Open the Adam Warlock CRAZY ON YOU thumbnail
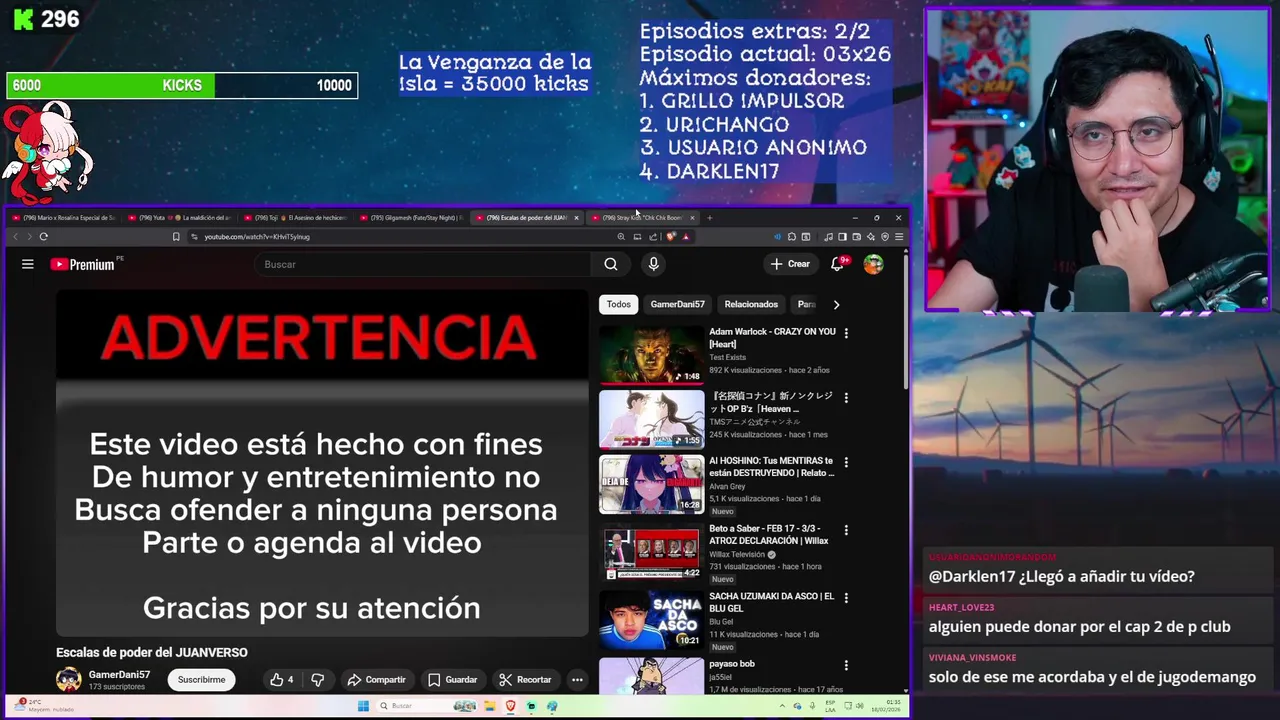1280x720 pixels. click(x=651, y=354)
